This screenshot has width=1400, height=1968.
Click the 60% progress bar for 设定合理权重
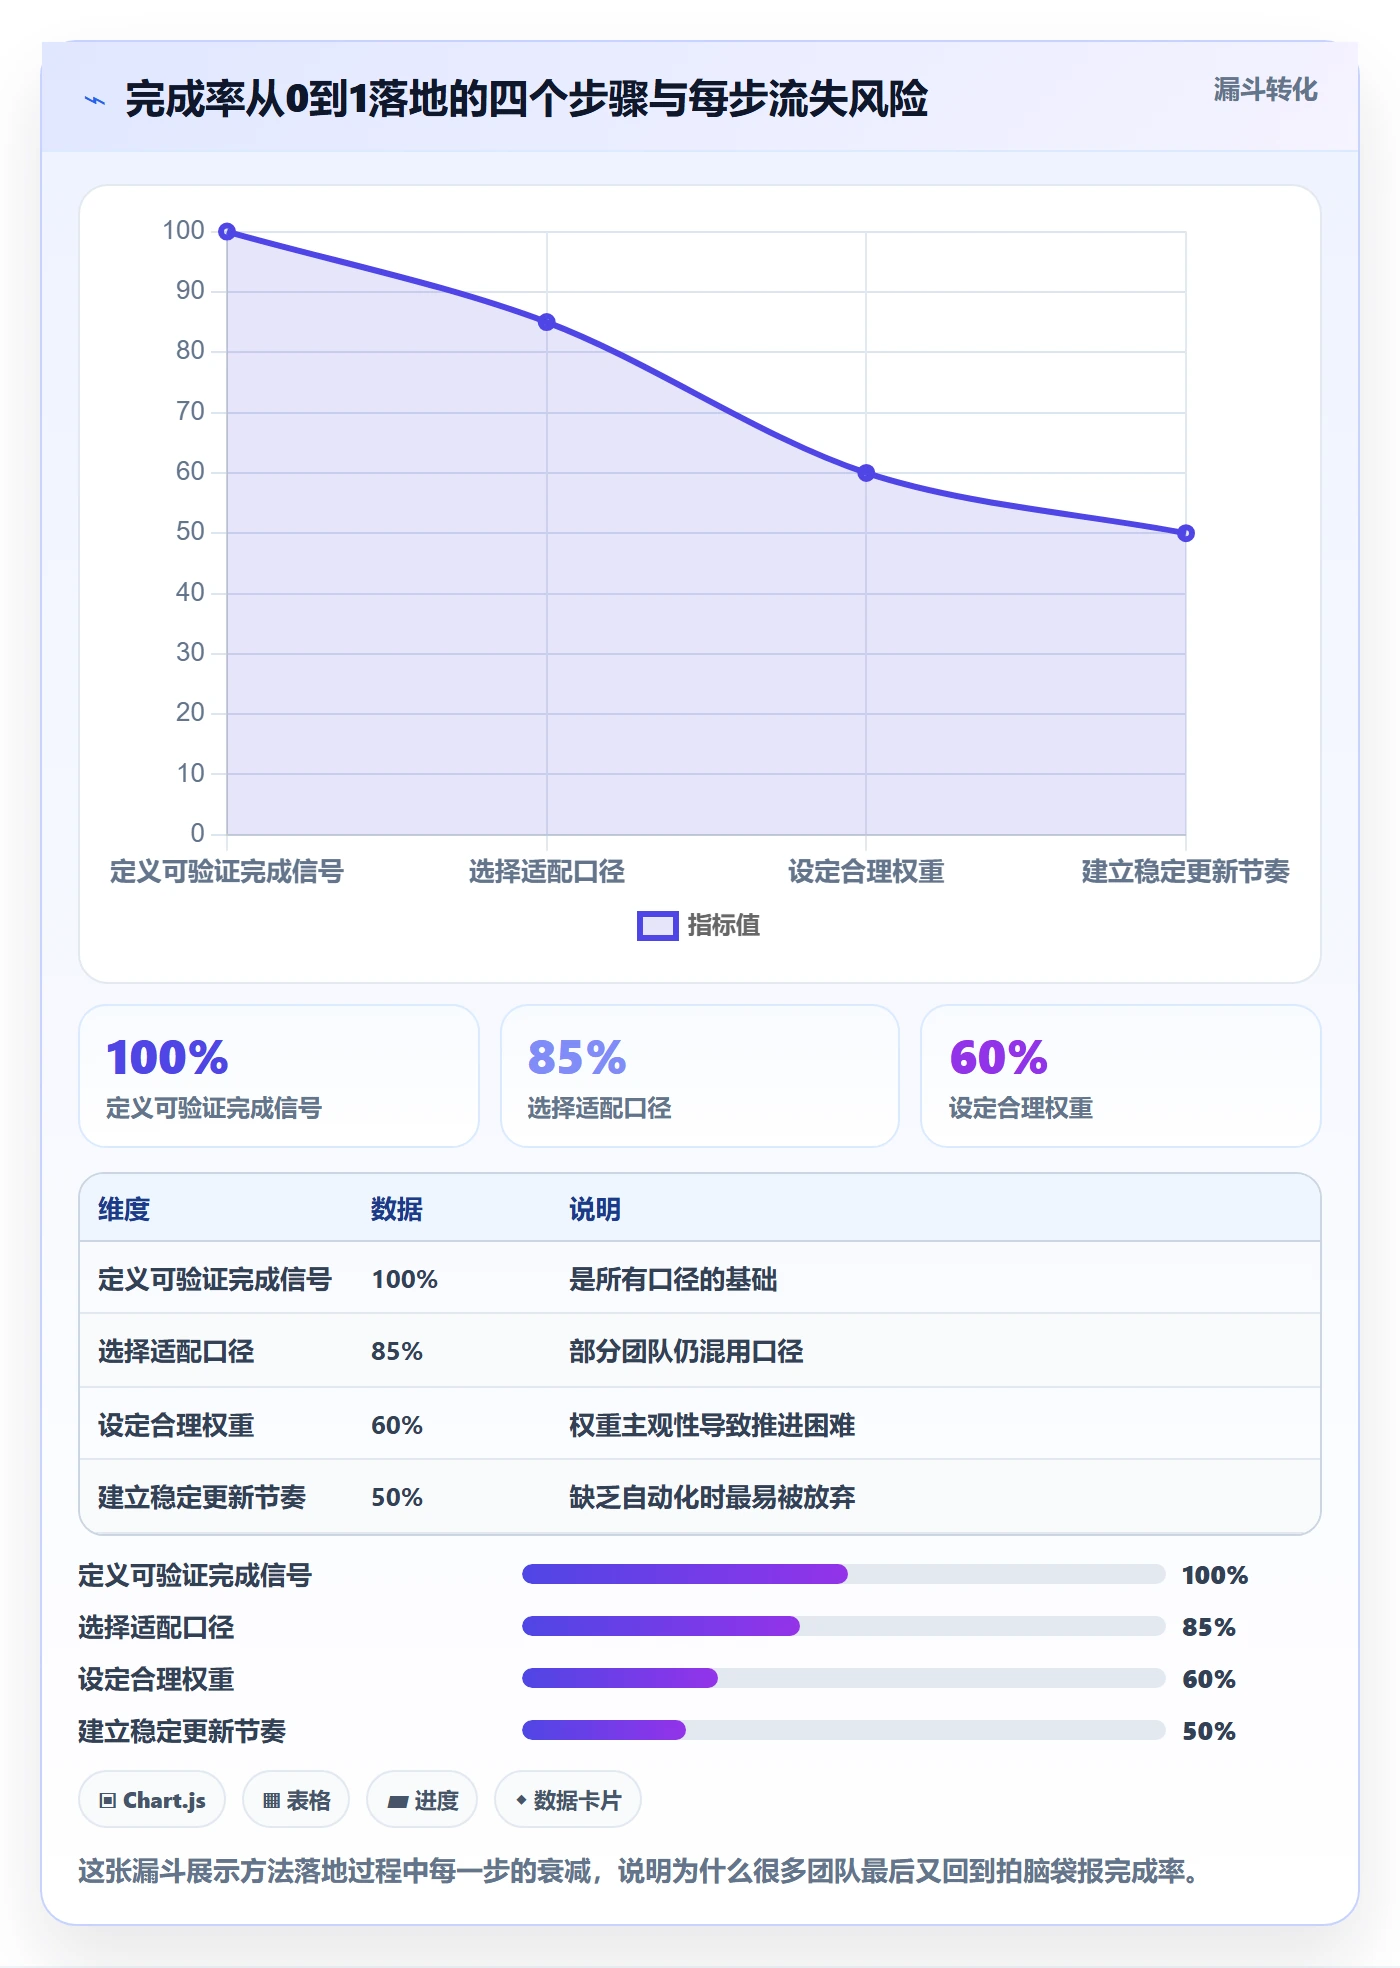pos(844,1678)
